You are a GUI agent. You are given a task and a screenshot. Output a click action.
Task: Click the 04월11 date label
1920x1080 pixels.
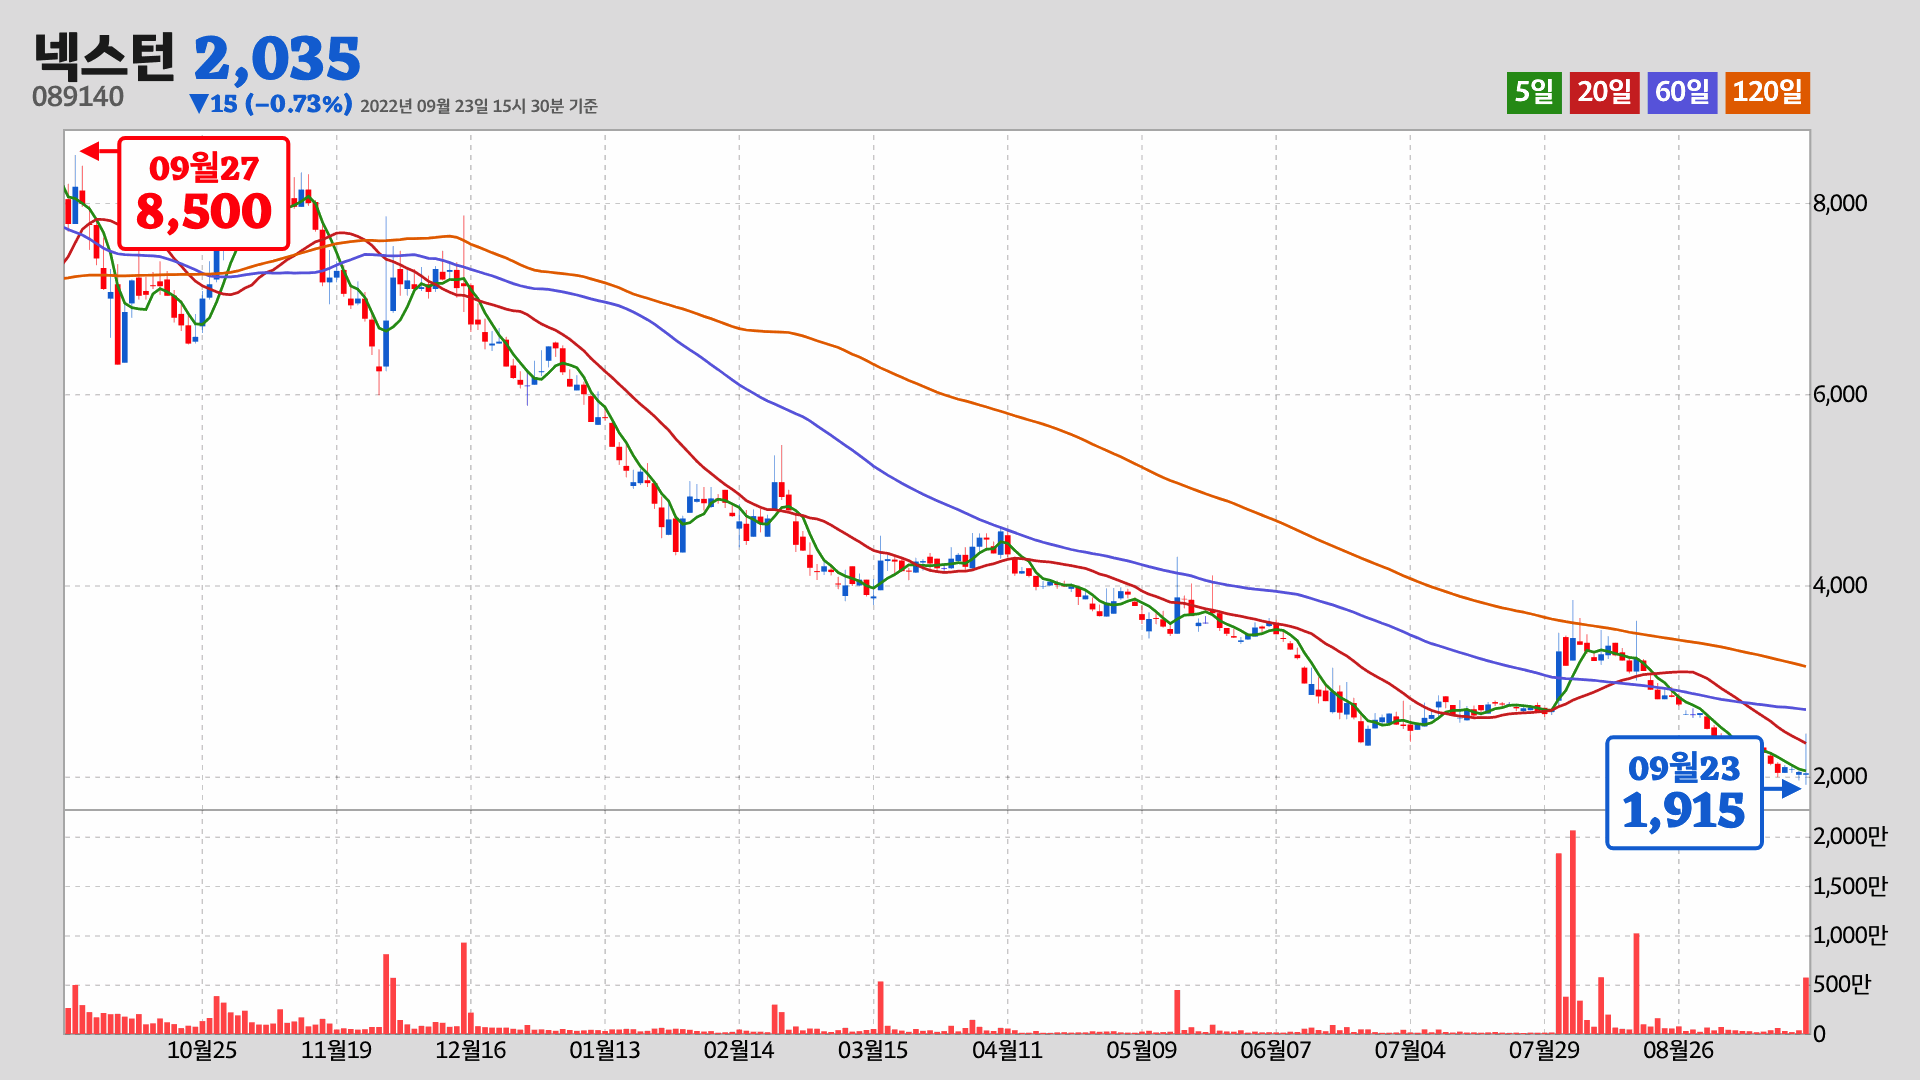[1007, 1050]
